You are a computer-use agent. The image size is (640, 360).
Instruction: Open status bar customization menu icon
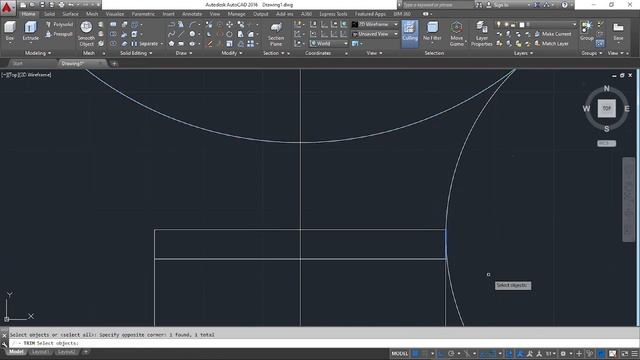634,353
